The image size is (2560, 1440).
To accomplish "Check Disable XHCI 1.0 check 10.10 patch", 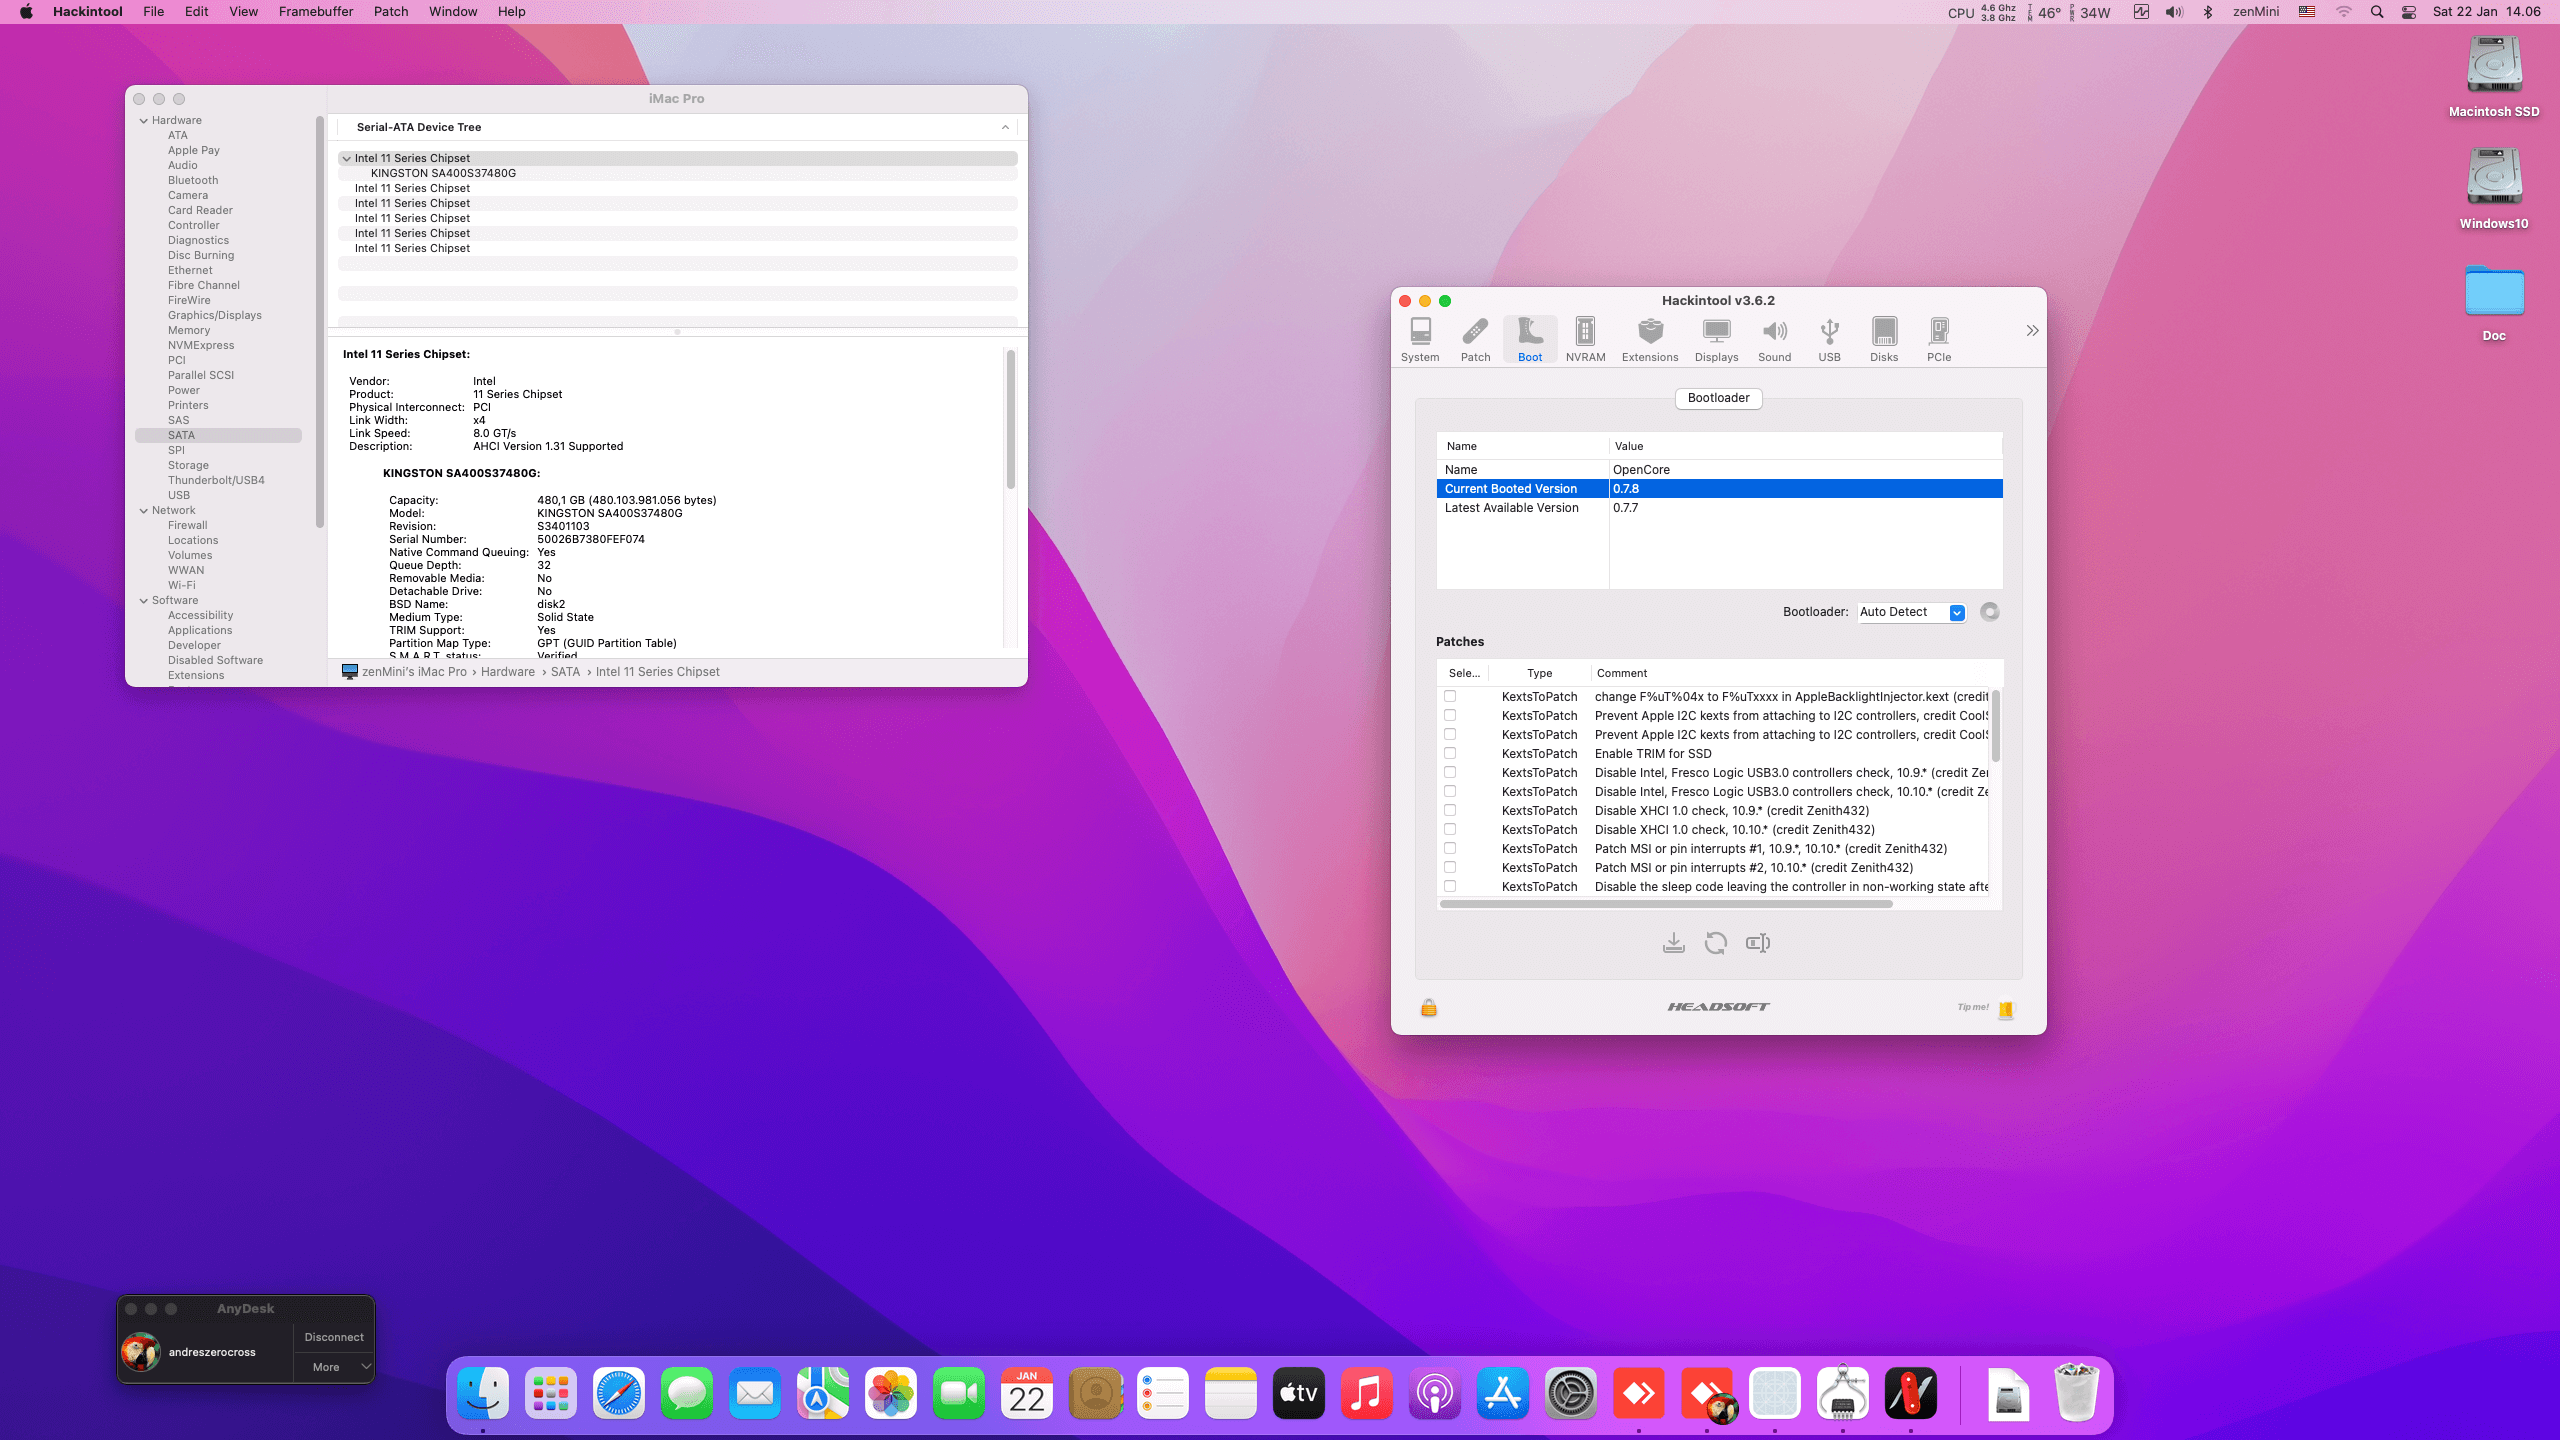I will pos(1450,829).
